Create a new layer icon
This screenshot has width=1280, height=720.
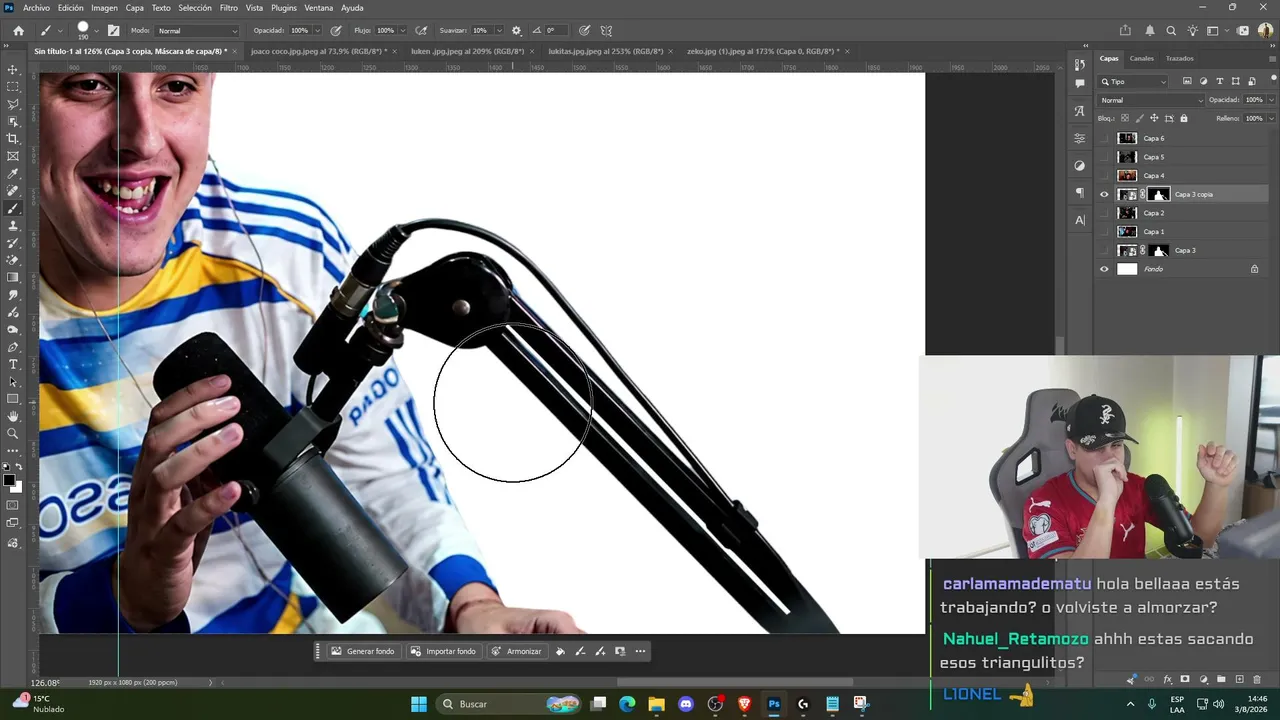coord(1239,679)
